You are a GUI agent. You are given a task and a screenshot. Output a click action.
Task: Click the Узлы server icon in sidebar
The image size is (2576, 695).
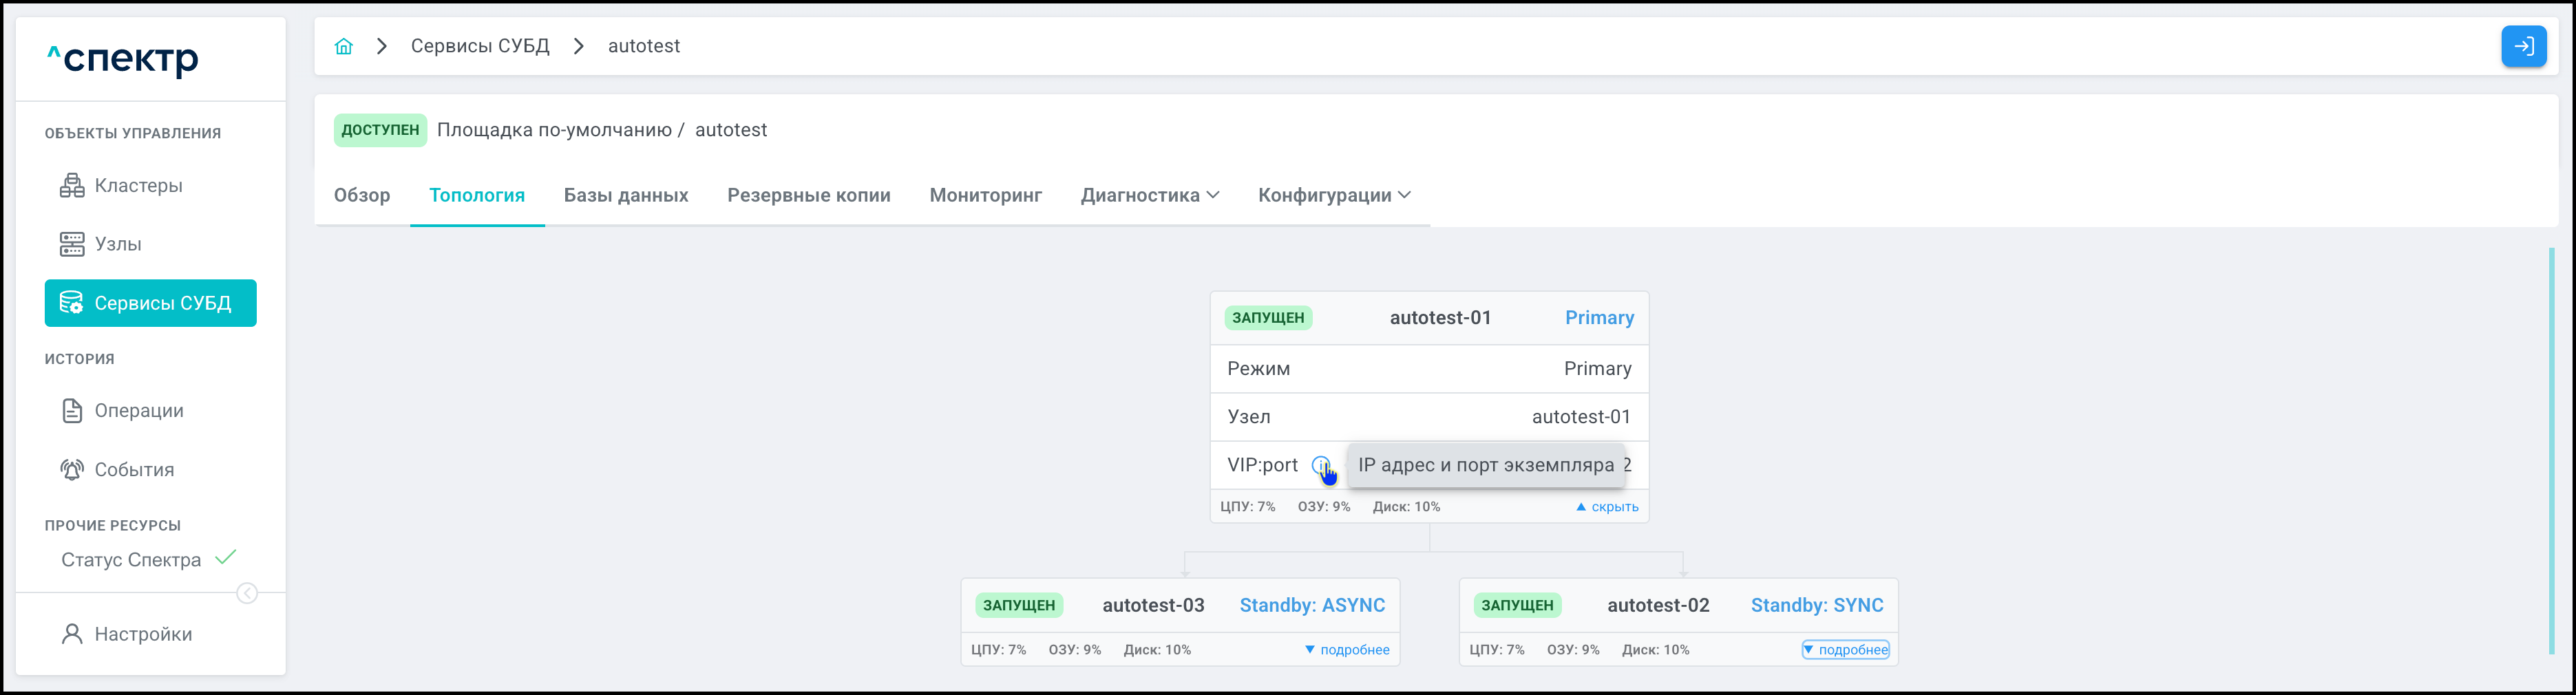tap(72, 244)
